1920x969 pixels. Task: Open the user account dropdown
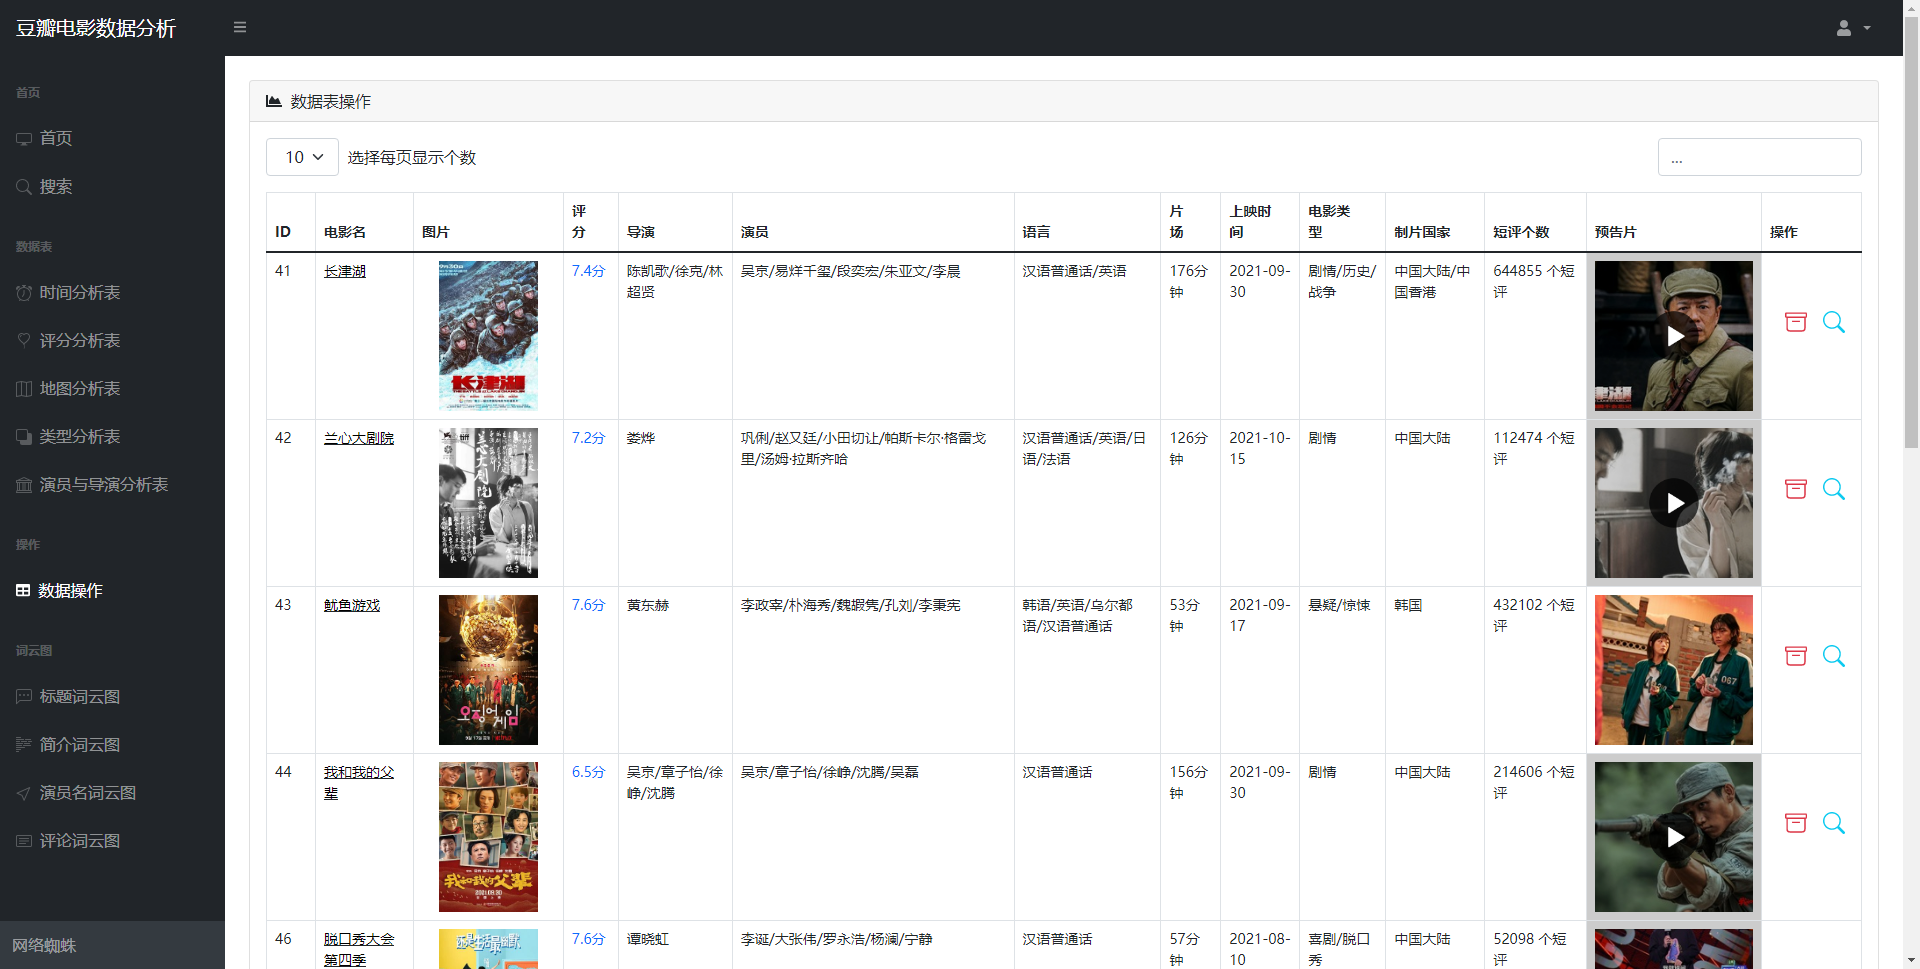pyautogui.click(x=1853, y=28)
